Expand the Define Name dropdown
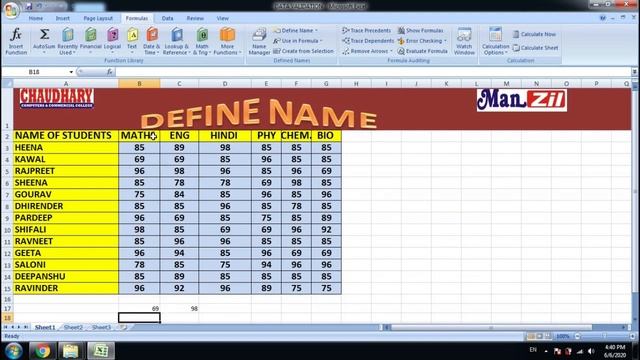Screen dimensions: 640x360 [x=316, y=31]
